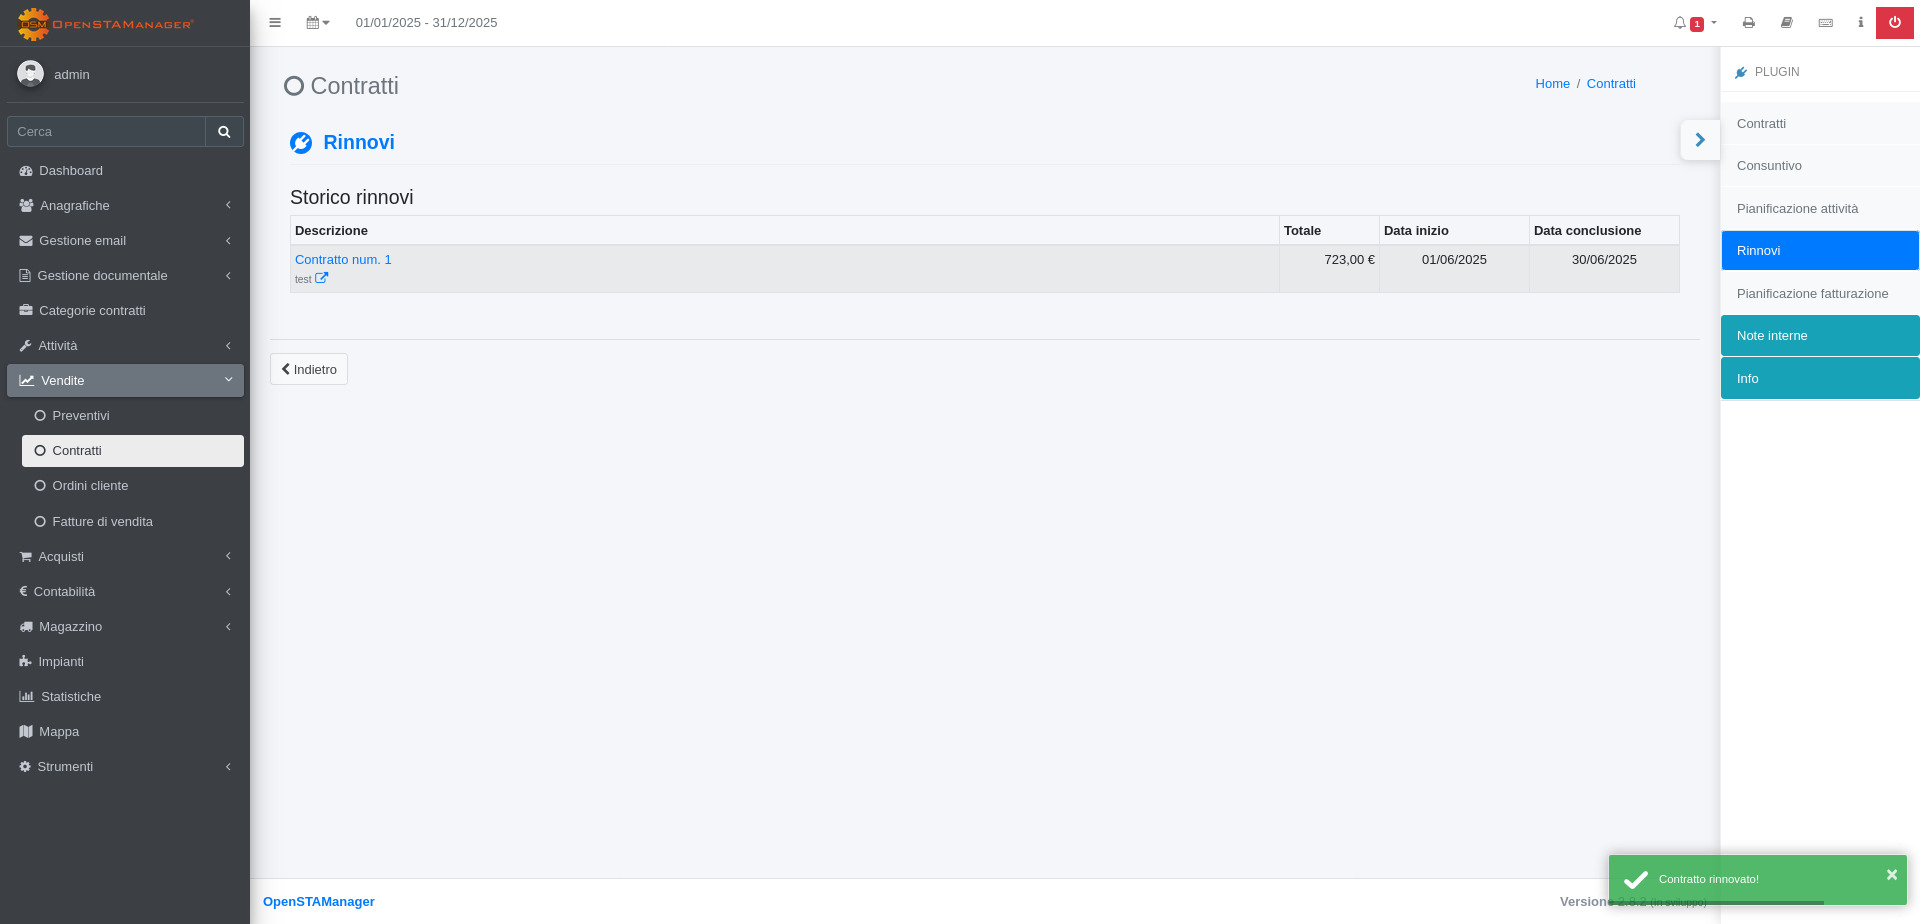
Task: Collapse the plugin sidebar chevron
Action: 1700,140
